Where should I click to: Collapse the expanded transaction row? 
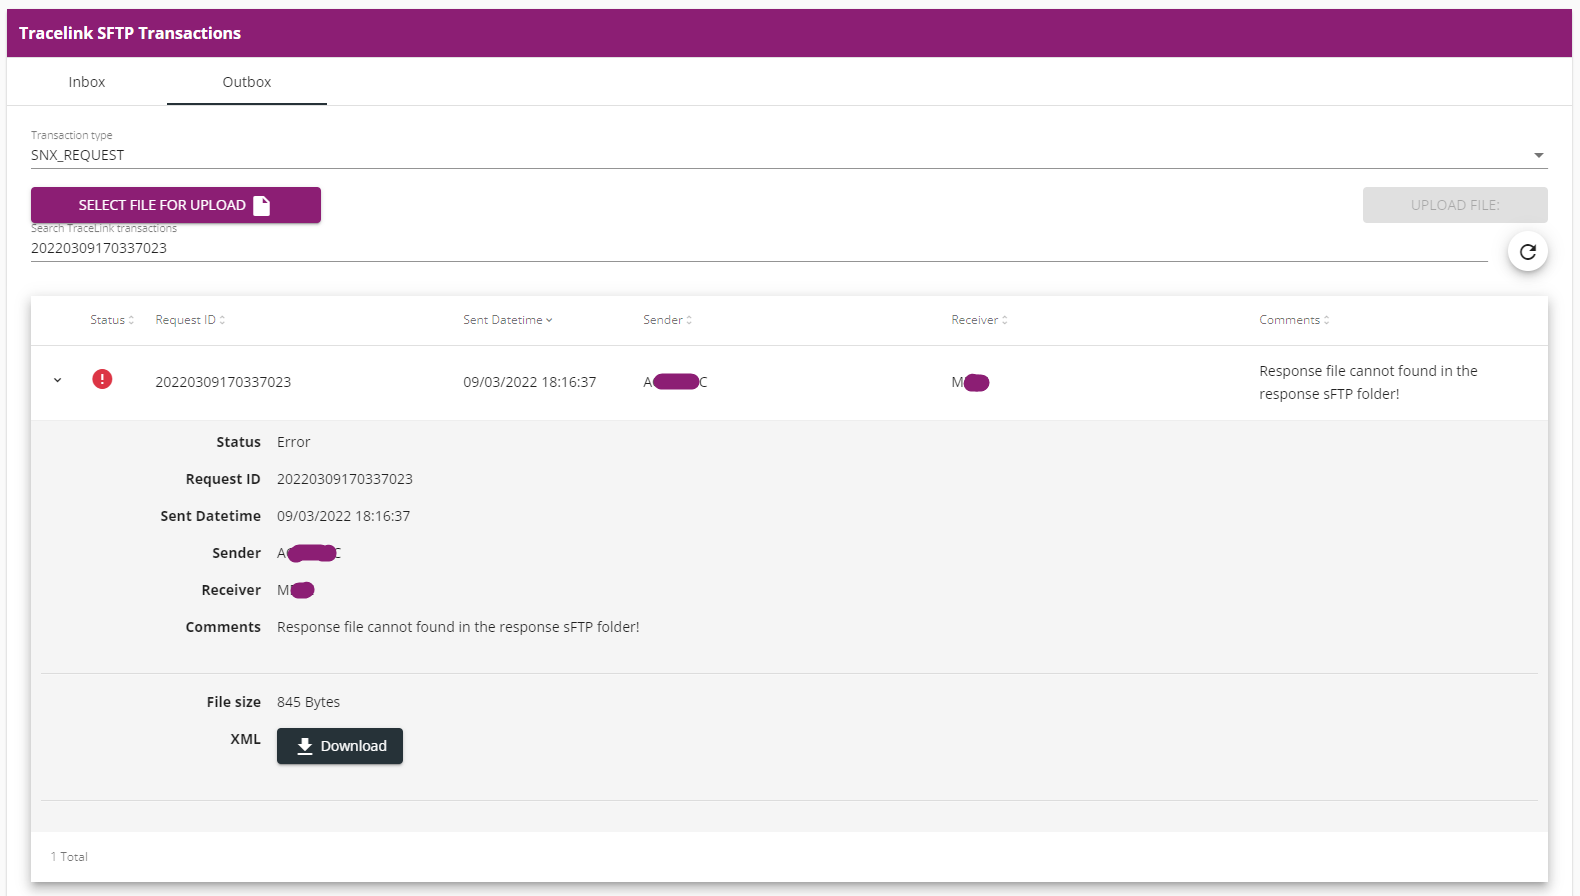coord(58,381)
